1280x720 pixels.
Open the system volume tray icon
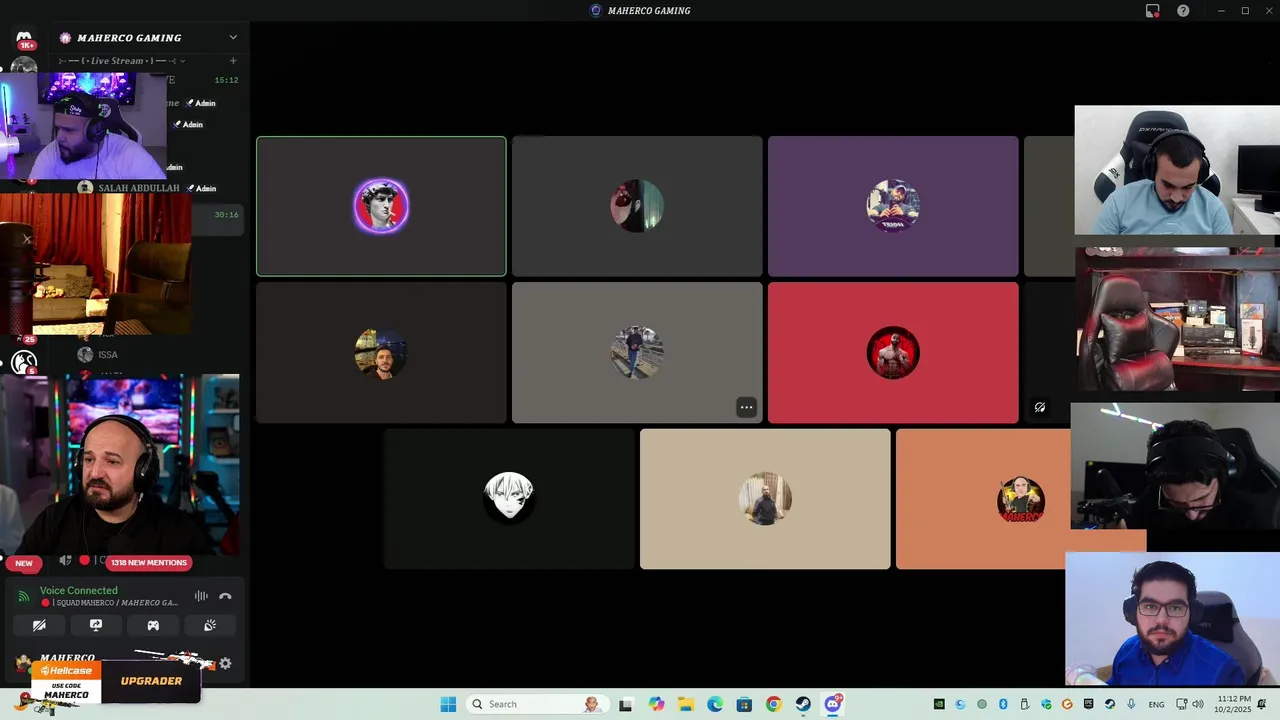[x=1198, y=704]
